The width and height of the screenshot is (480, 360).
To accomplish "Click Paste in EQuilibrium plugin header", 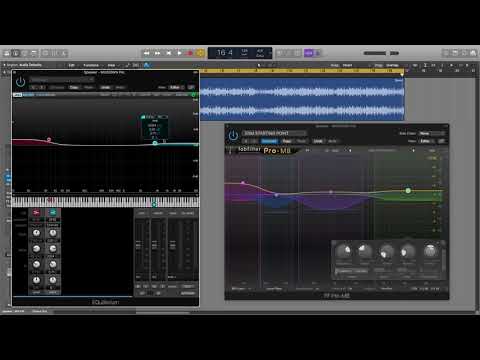I will (89, 87).
